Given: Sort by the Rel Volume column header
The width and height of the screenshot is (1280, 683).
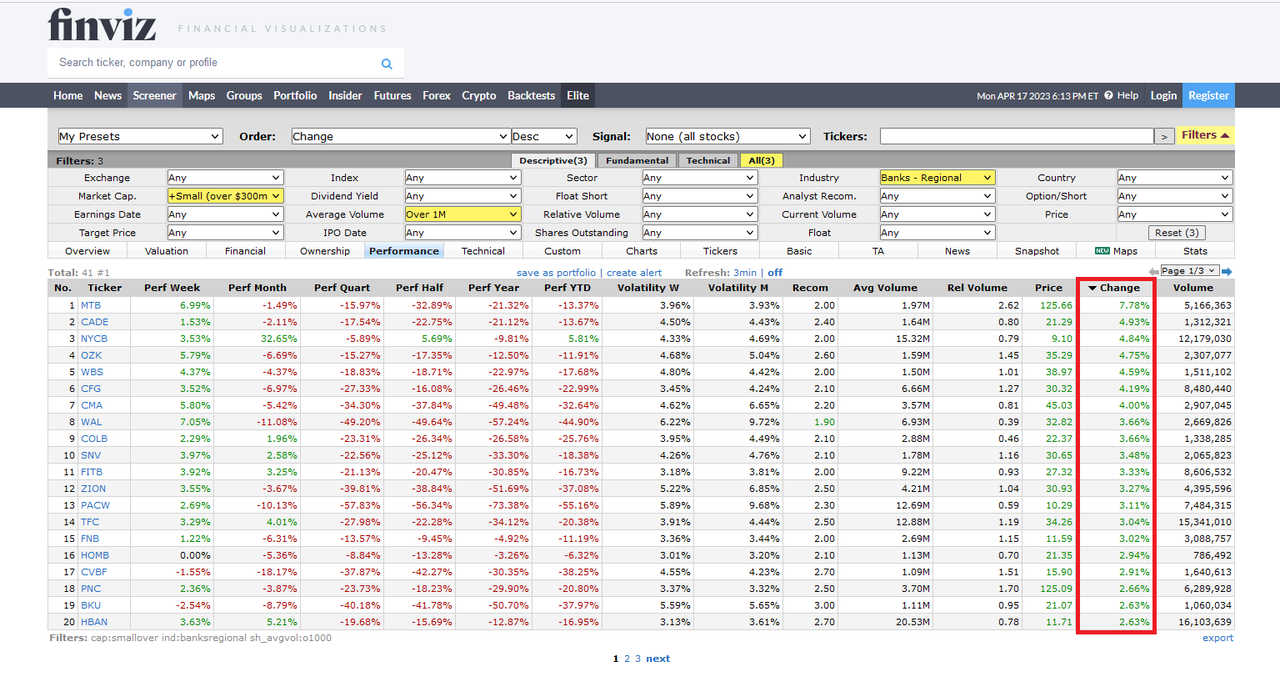Looking at the screenshot, I should pyautogui.click(x=977, y=288).
